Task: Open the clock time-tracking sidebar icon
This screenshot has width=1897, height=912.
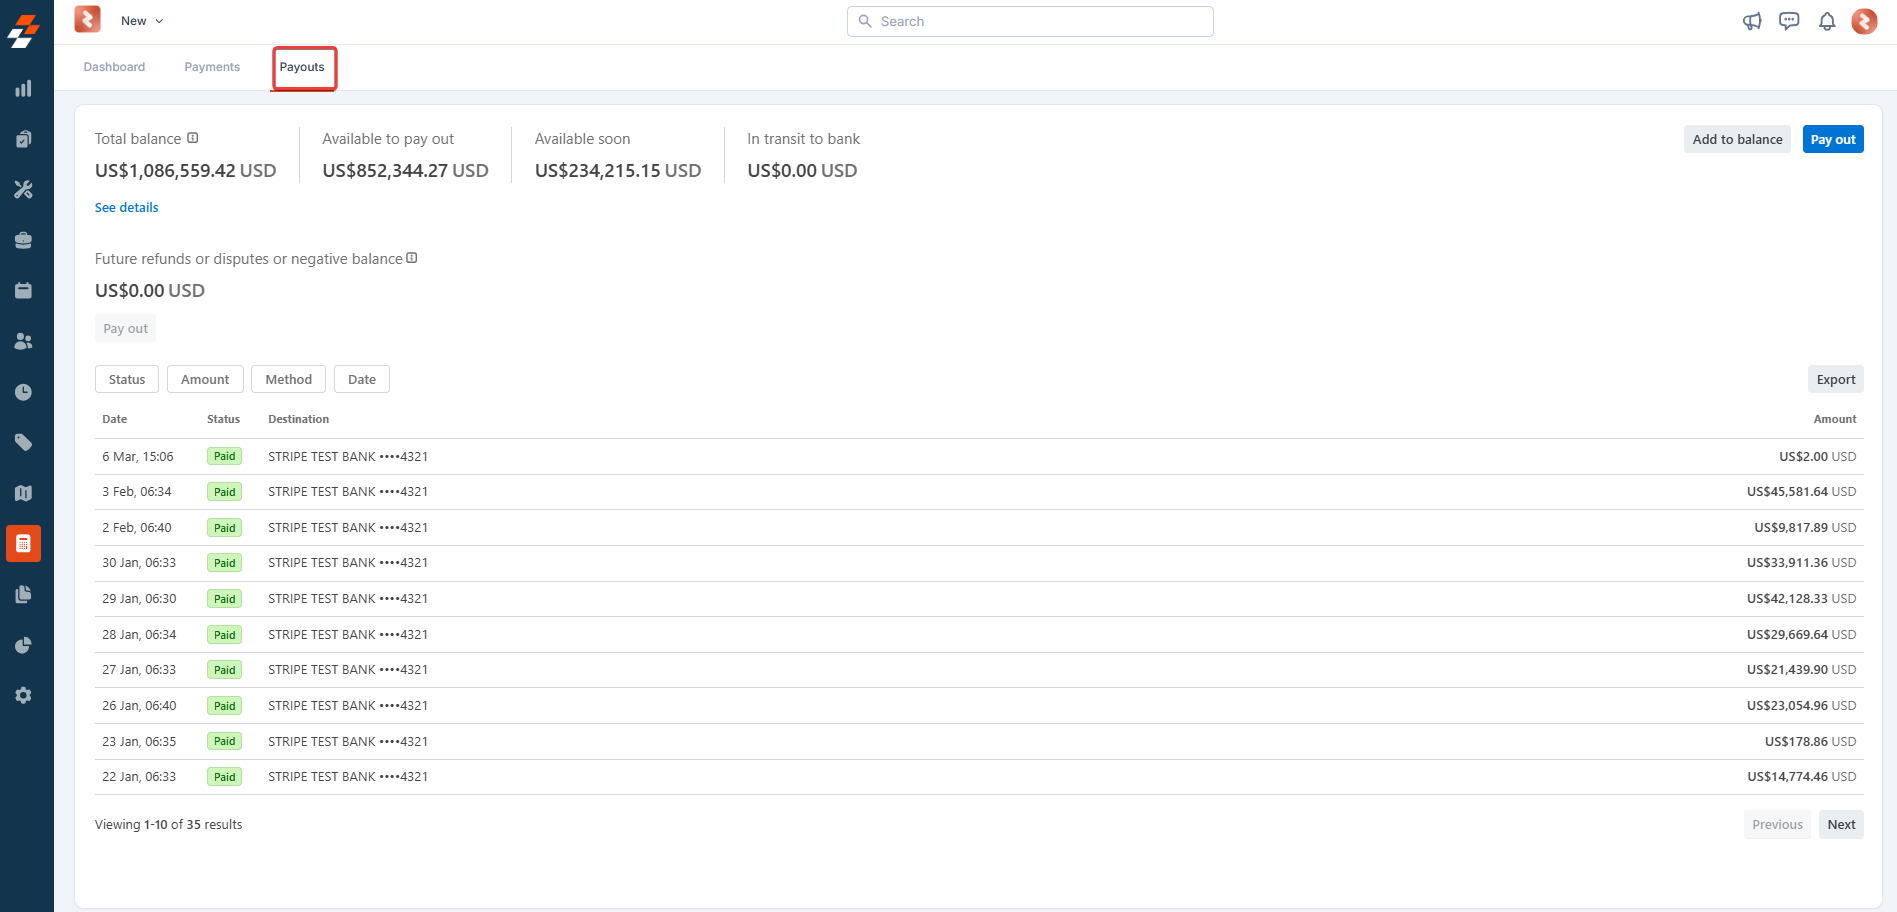Action: coord(23,392)
